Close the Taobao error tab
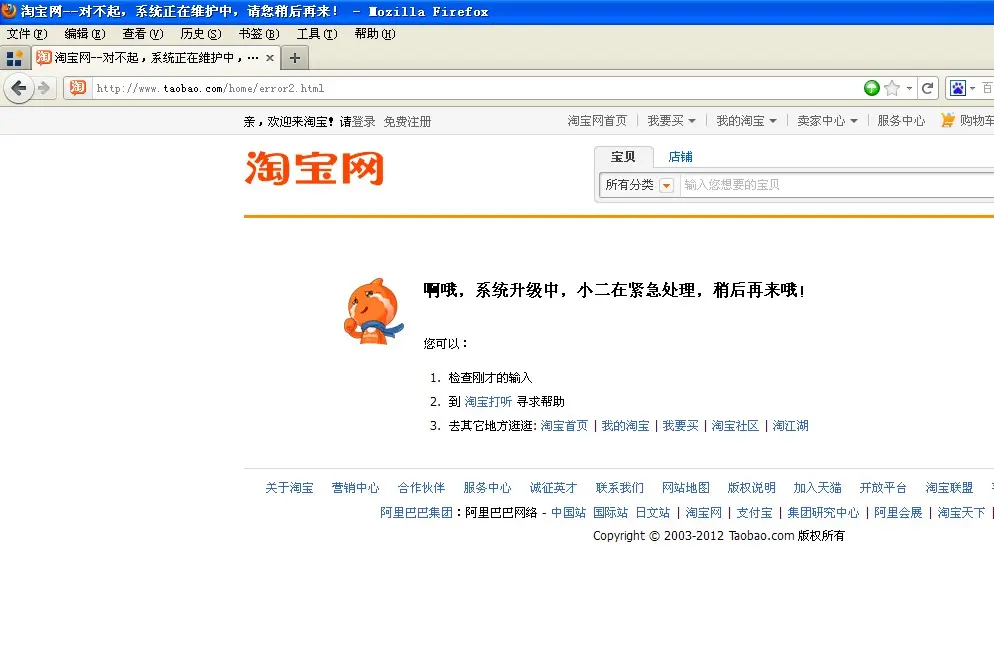 pos(269,58)
